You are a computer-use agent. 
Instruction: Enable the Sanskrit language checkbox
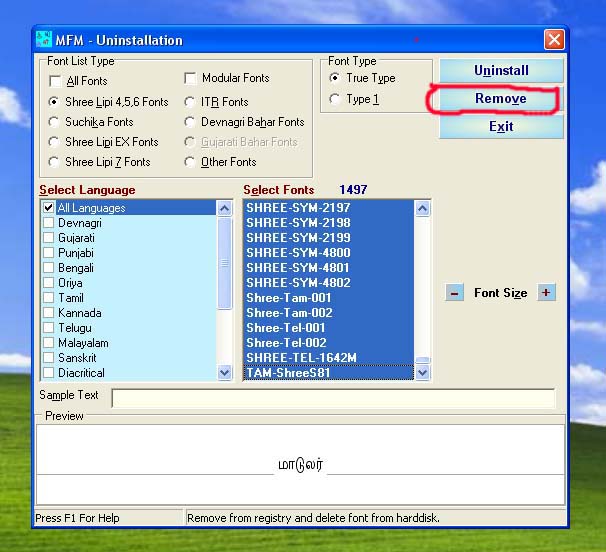tap(48, 358)
